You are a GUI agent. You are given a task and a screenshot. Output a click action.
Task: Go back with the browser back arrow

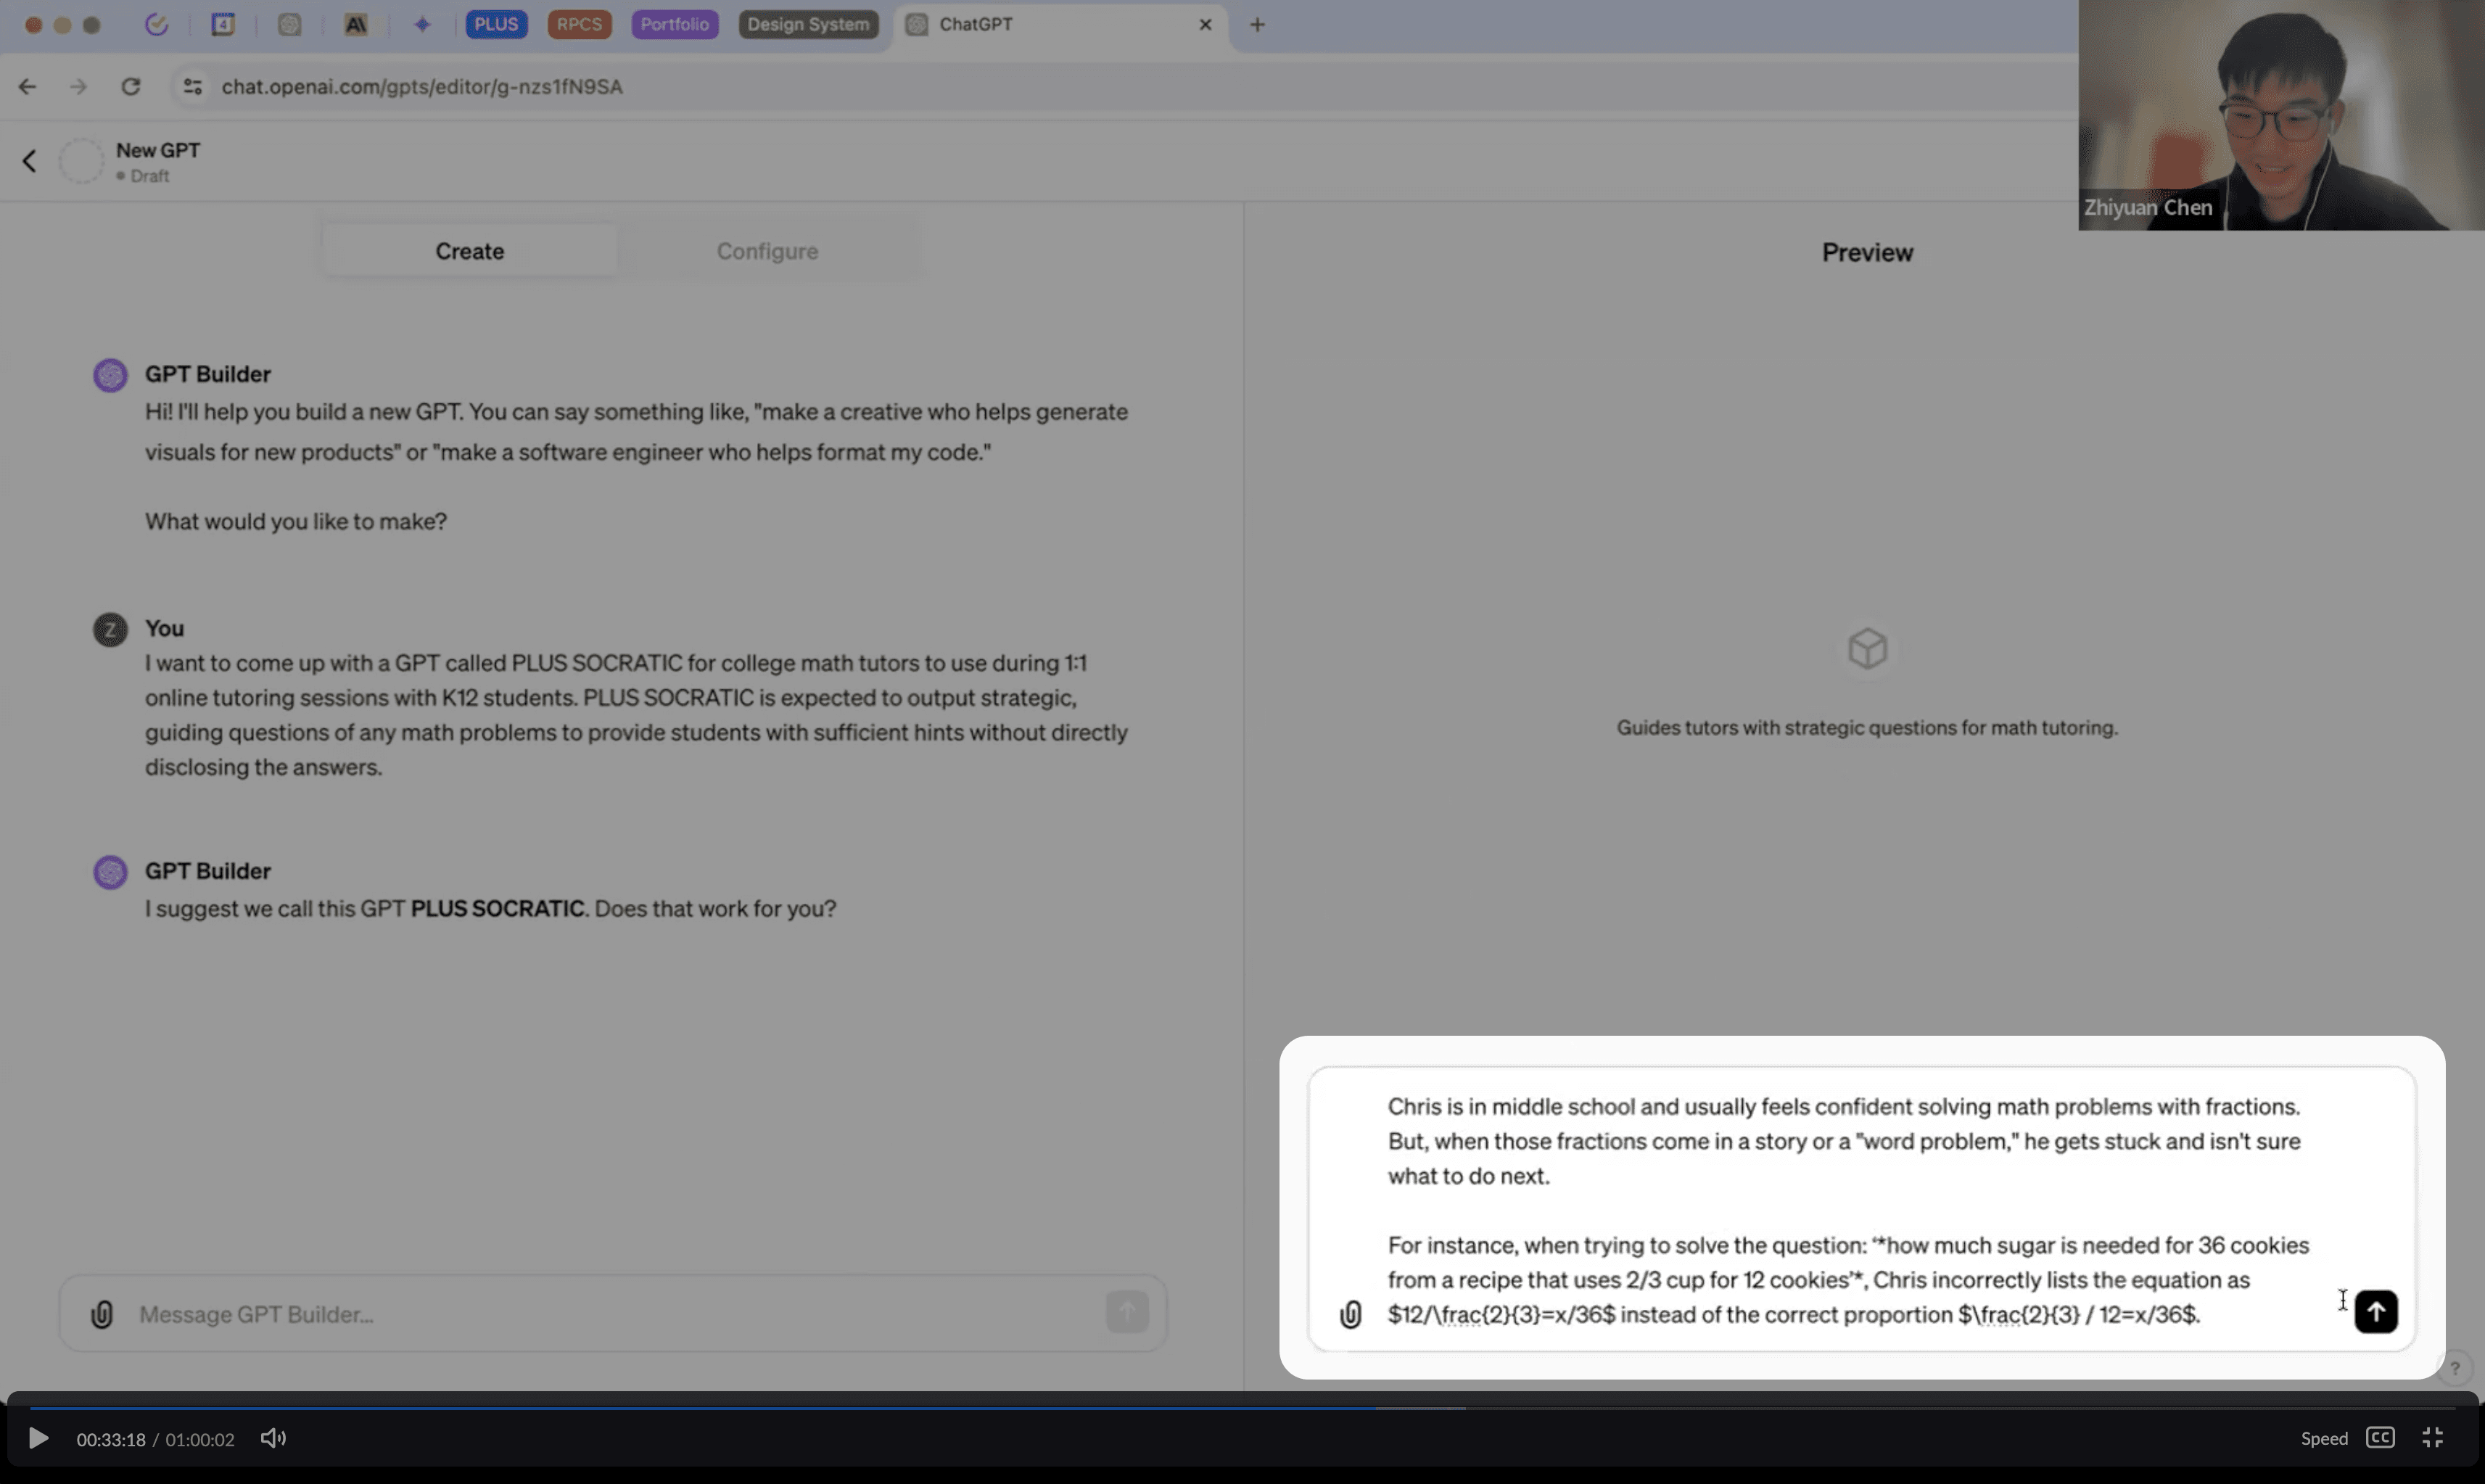(27, 87)
